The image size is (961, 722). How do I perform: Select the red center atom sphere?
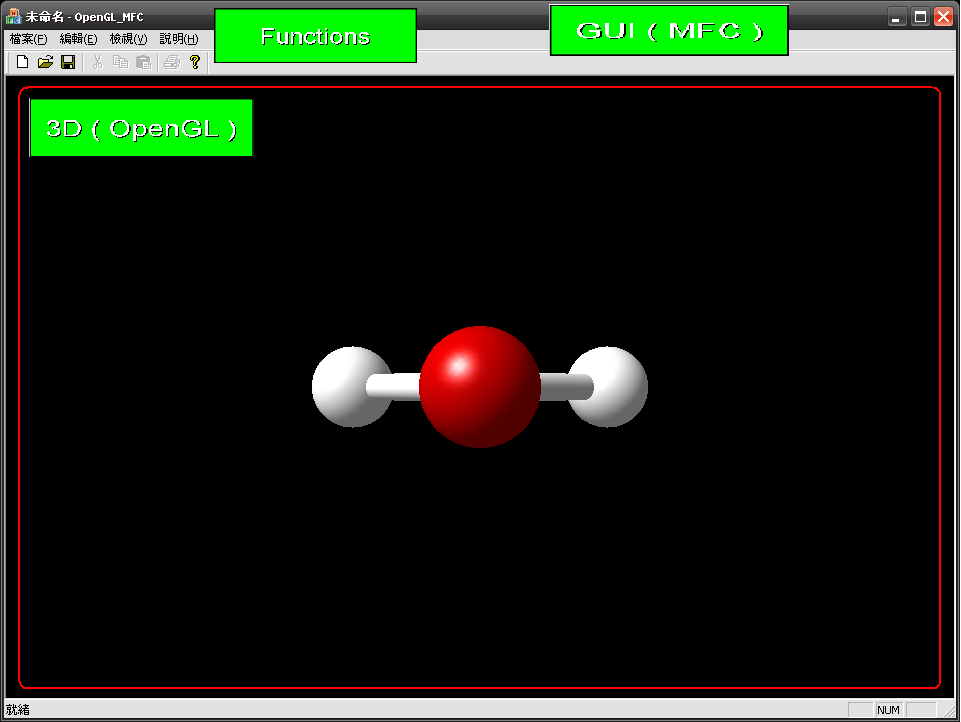point(480,387)
